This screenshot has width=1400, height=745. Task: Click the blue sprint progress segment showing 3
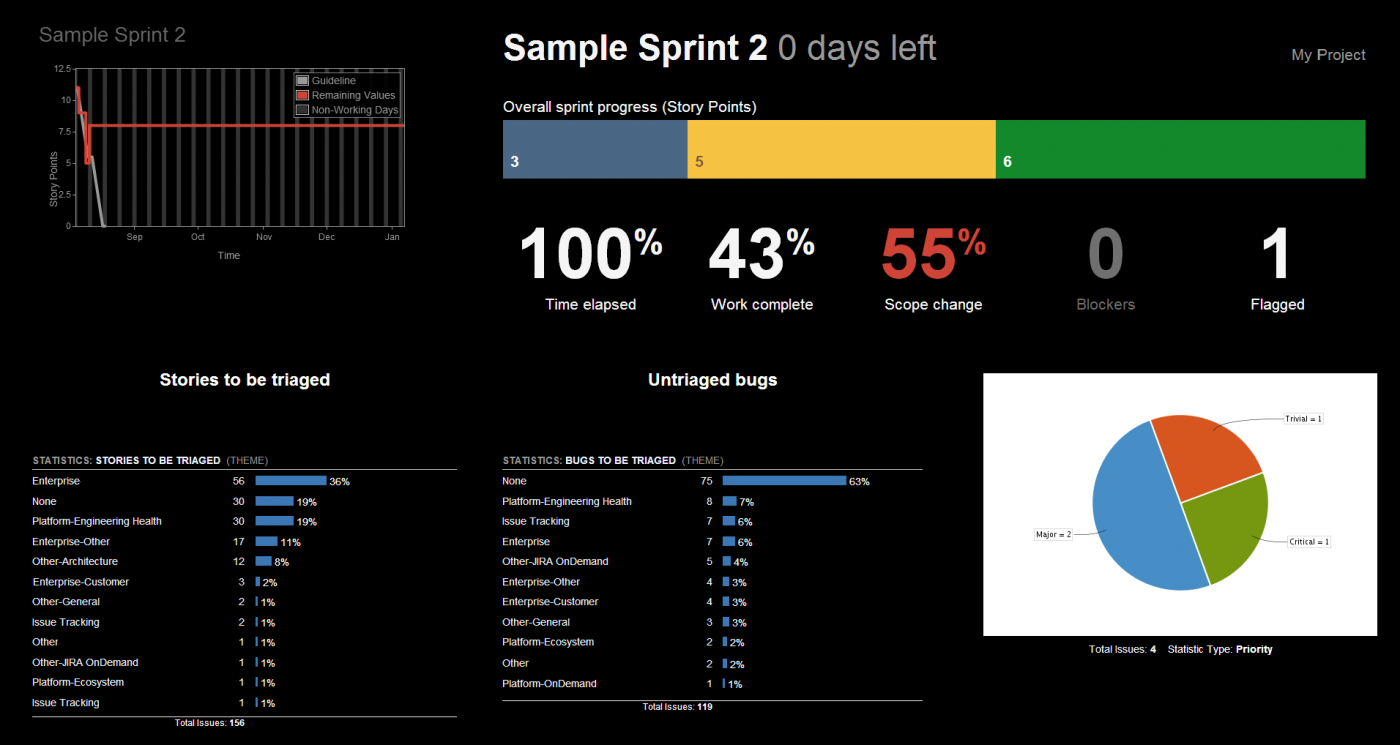click(x=595, y=149)
